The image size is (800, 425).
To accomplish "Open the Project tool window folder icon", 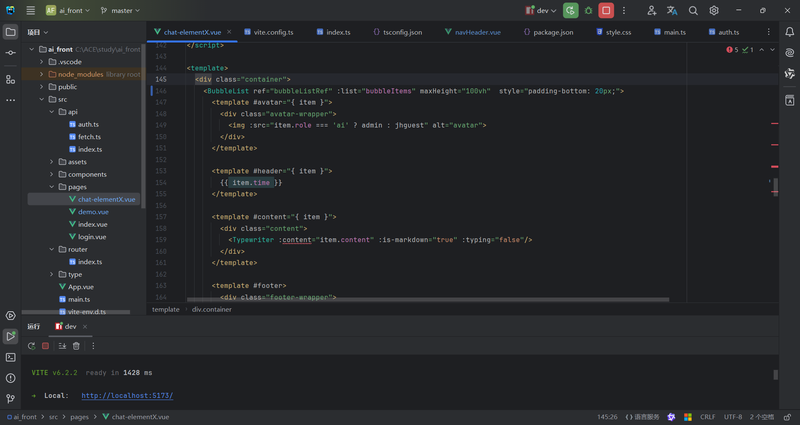I will pos(10,32).
